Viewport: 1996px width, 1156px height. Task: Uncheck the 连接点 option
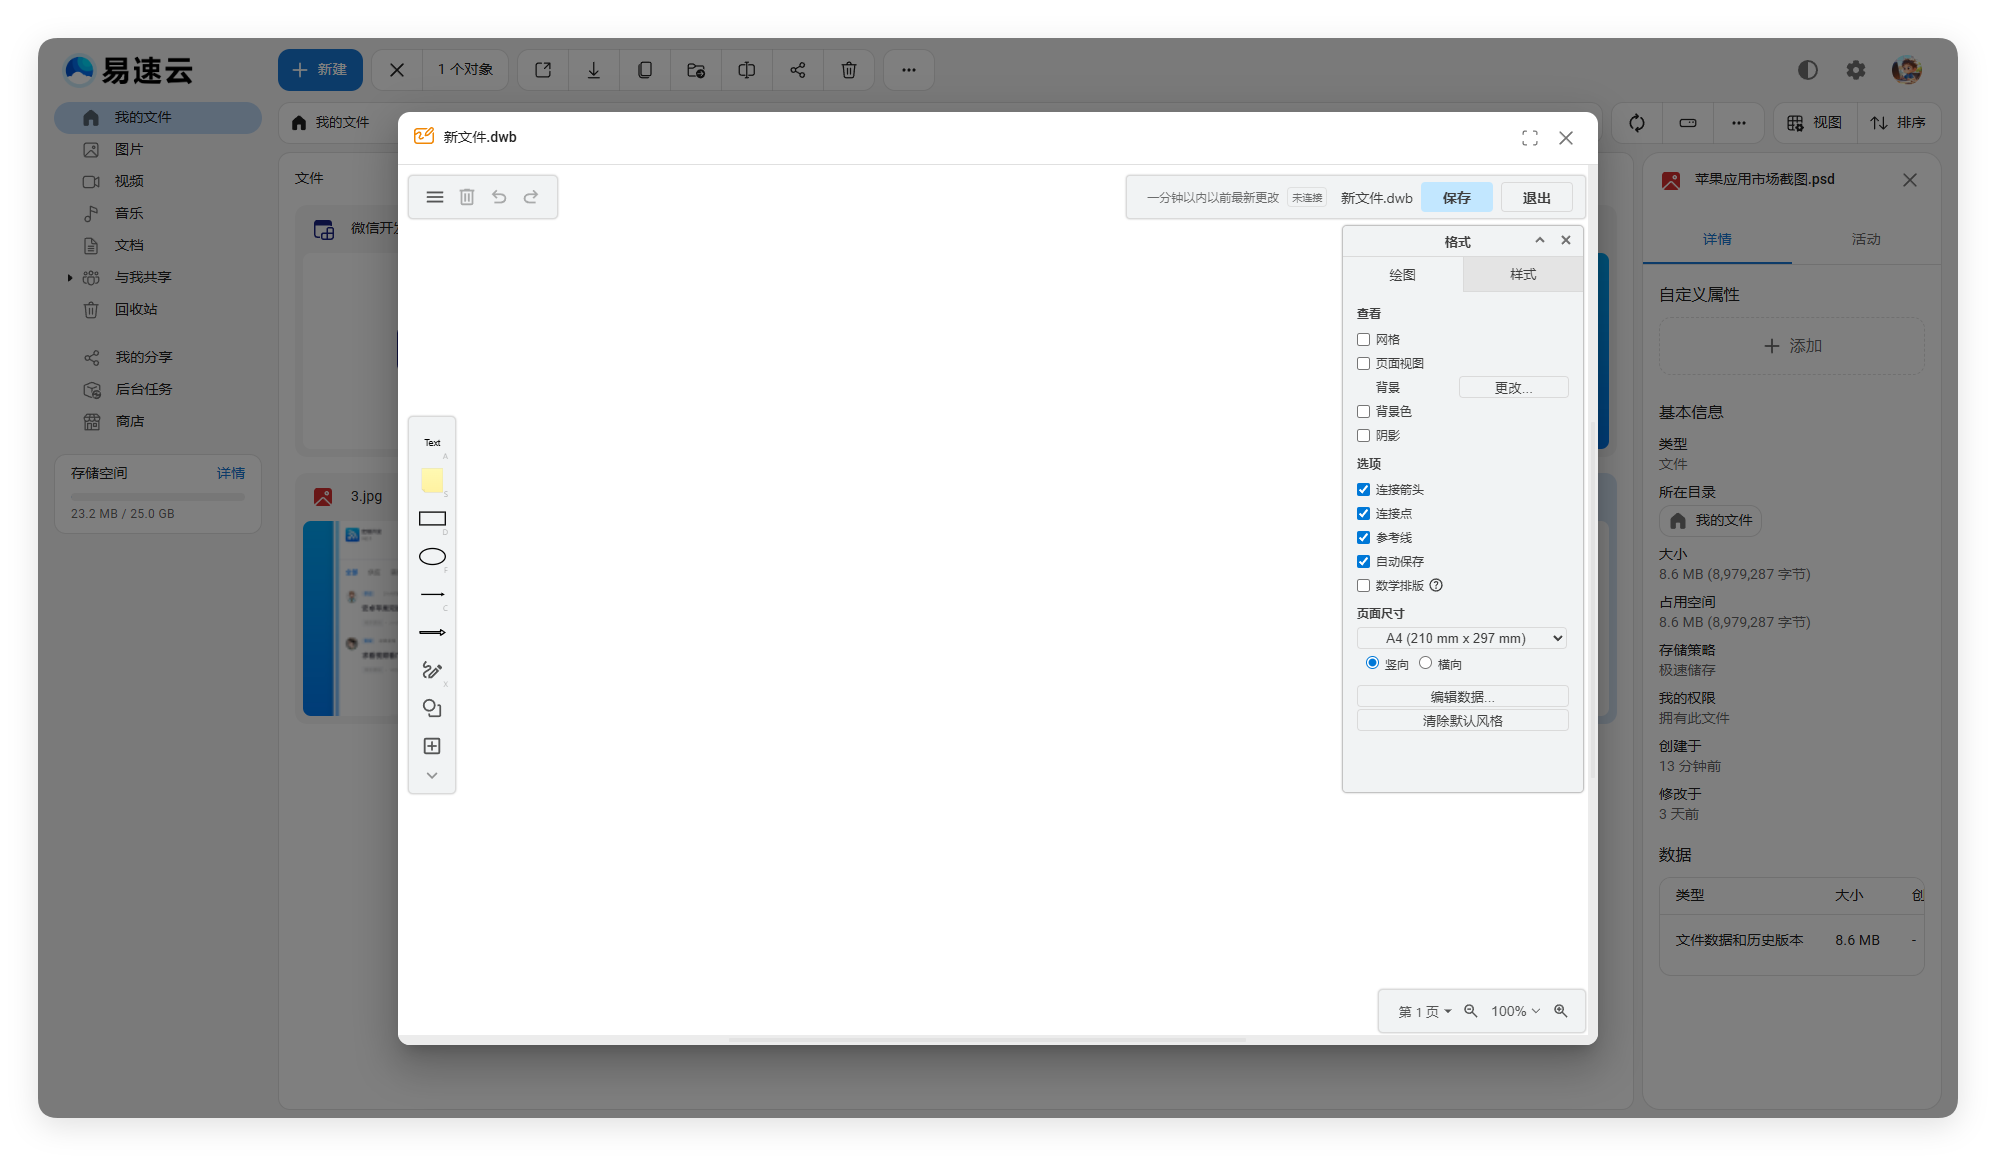click(x=1363, y=514)
